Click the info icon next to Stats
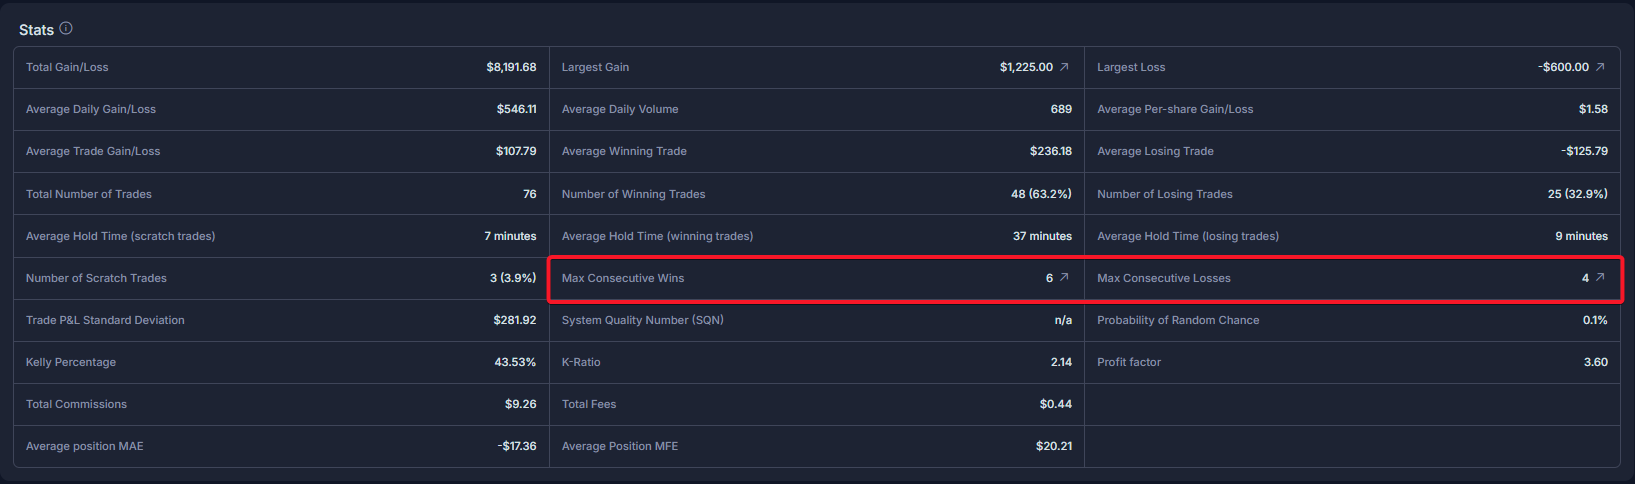 (66, 29)
